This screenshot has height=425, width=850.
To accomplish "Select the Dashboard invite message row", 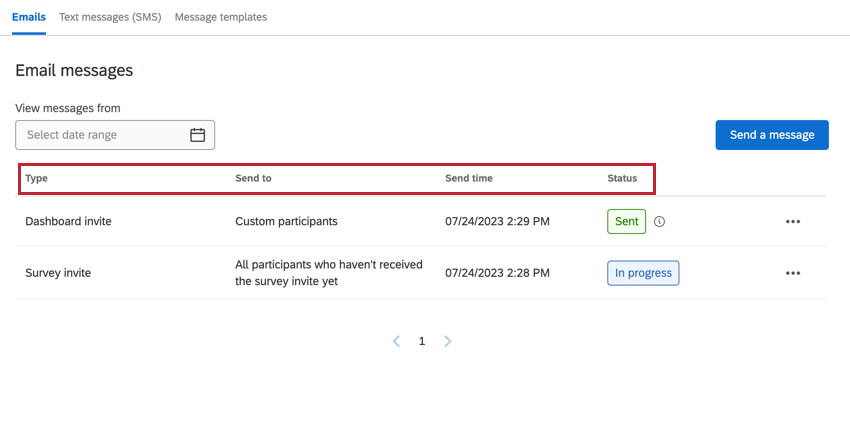I will click(x=68, y=222).
